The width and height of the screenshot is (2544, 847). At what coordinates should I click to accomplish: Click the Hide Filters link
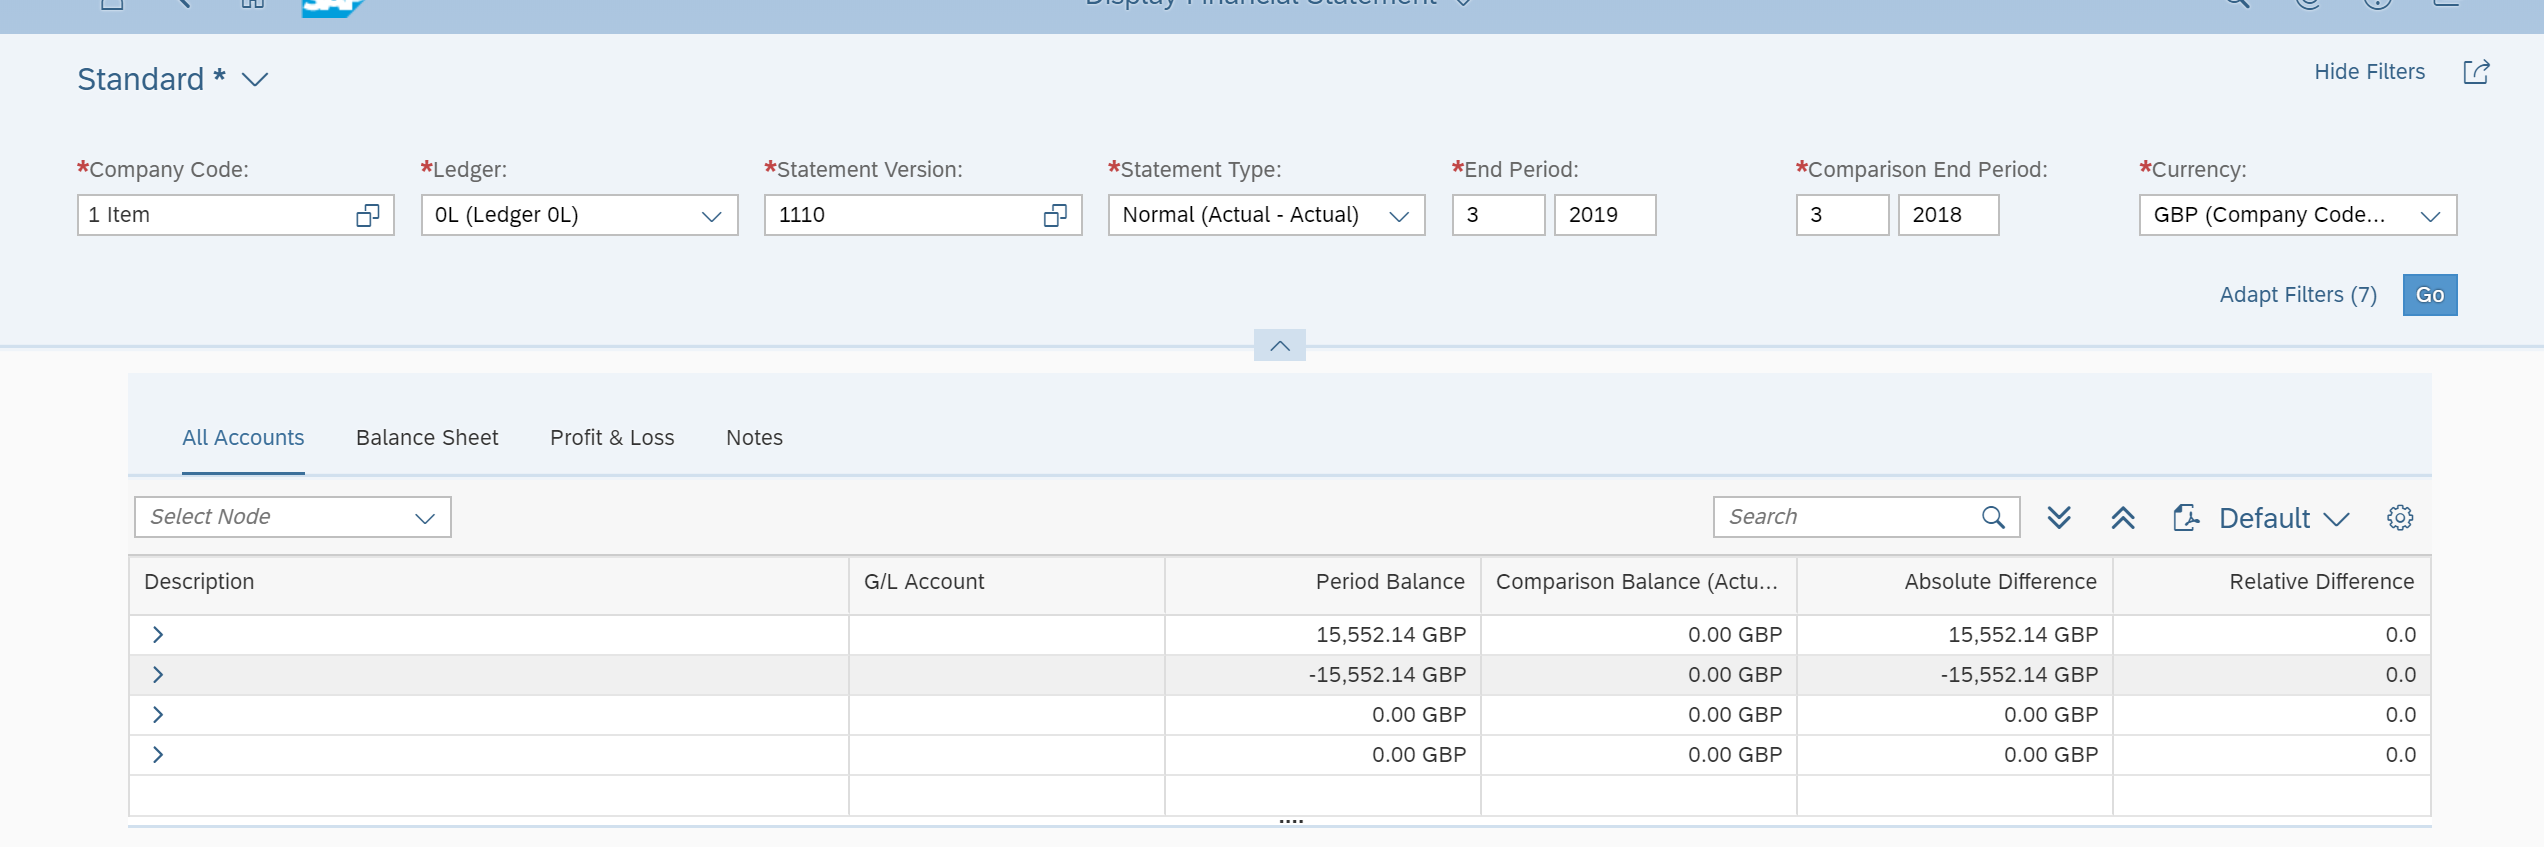tap(2369, 72)
